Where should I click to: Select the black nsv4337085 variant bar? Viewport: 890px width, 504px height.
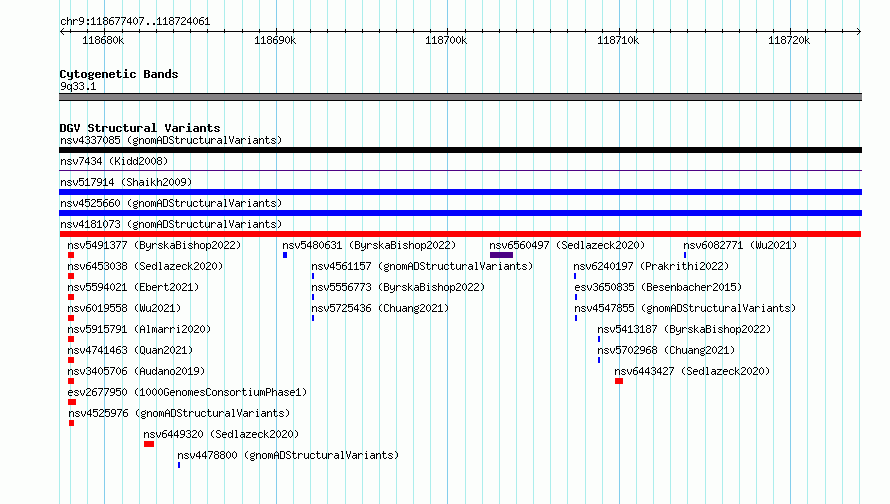pyautogui.click(x=460, y=150)
